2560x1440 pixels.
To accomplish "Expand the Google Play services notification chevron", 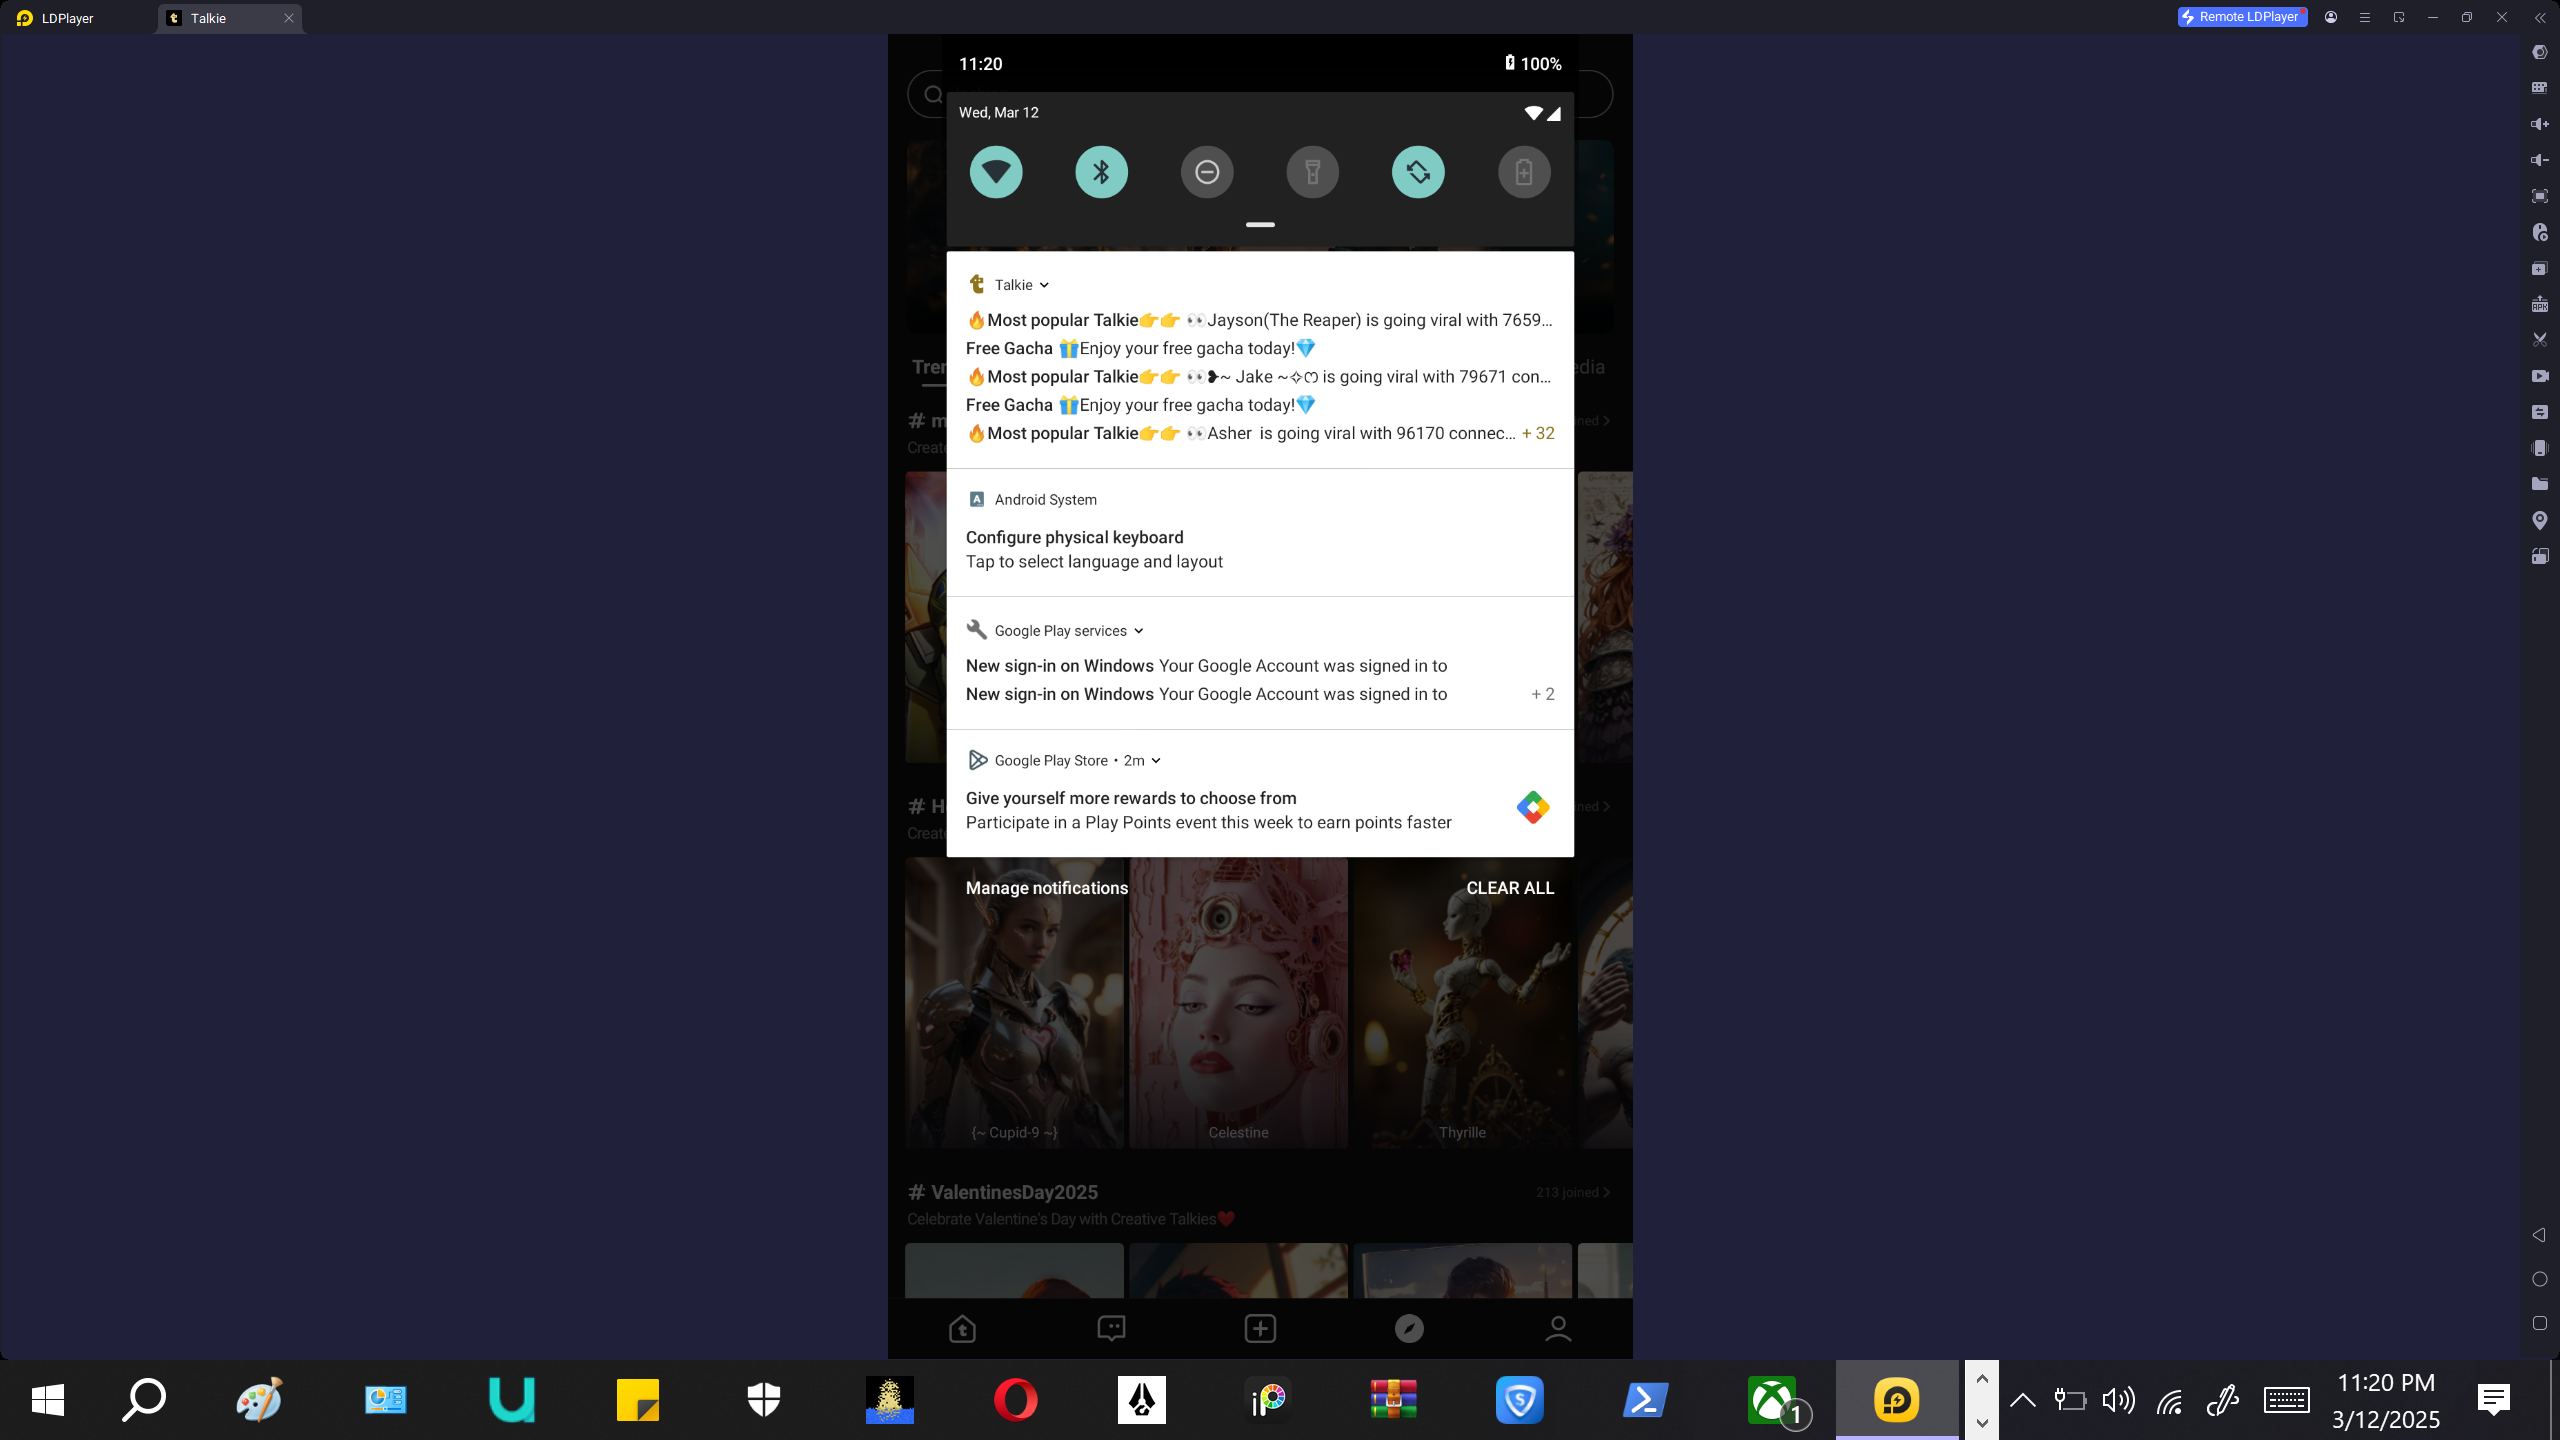I will point(1139,631).
